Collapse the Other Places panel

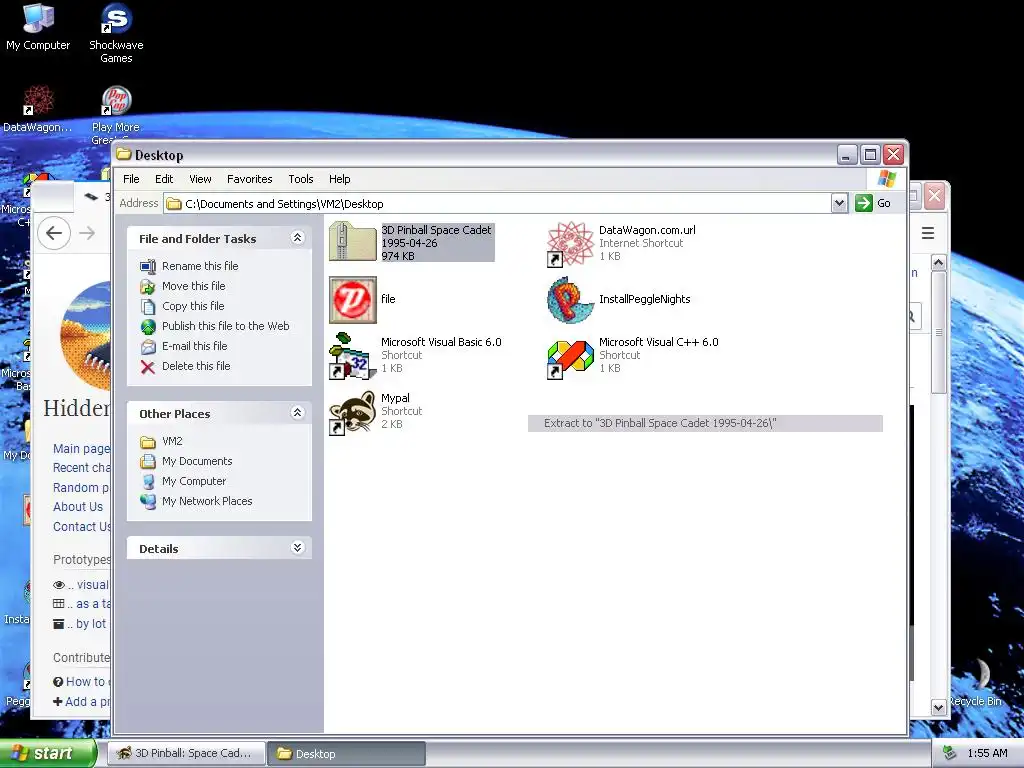point(297,413)
